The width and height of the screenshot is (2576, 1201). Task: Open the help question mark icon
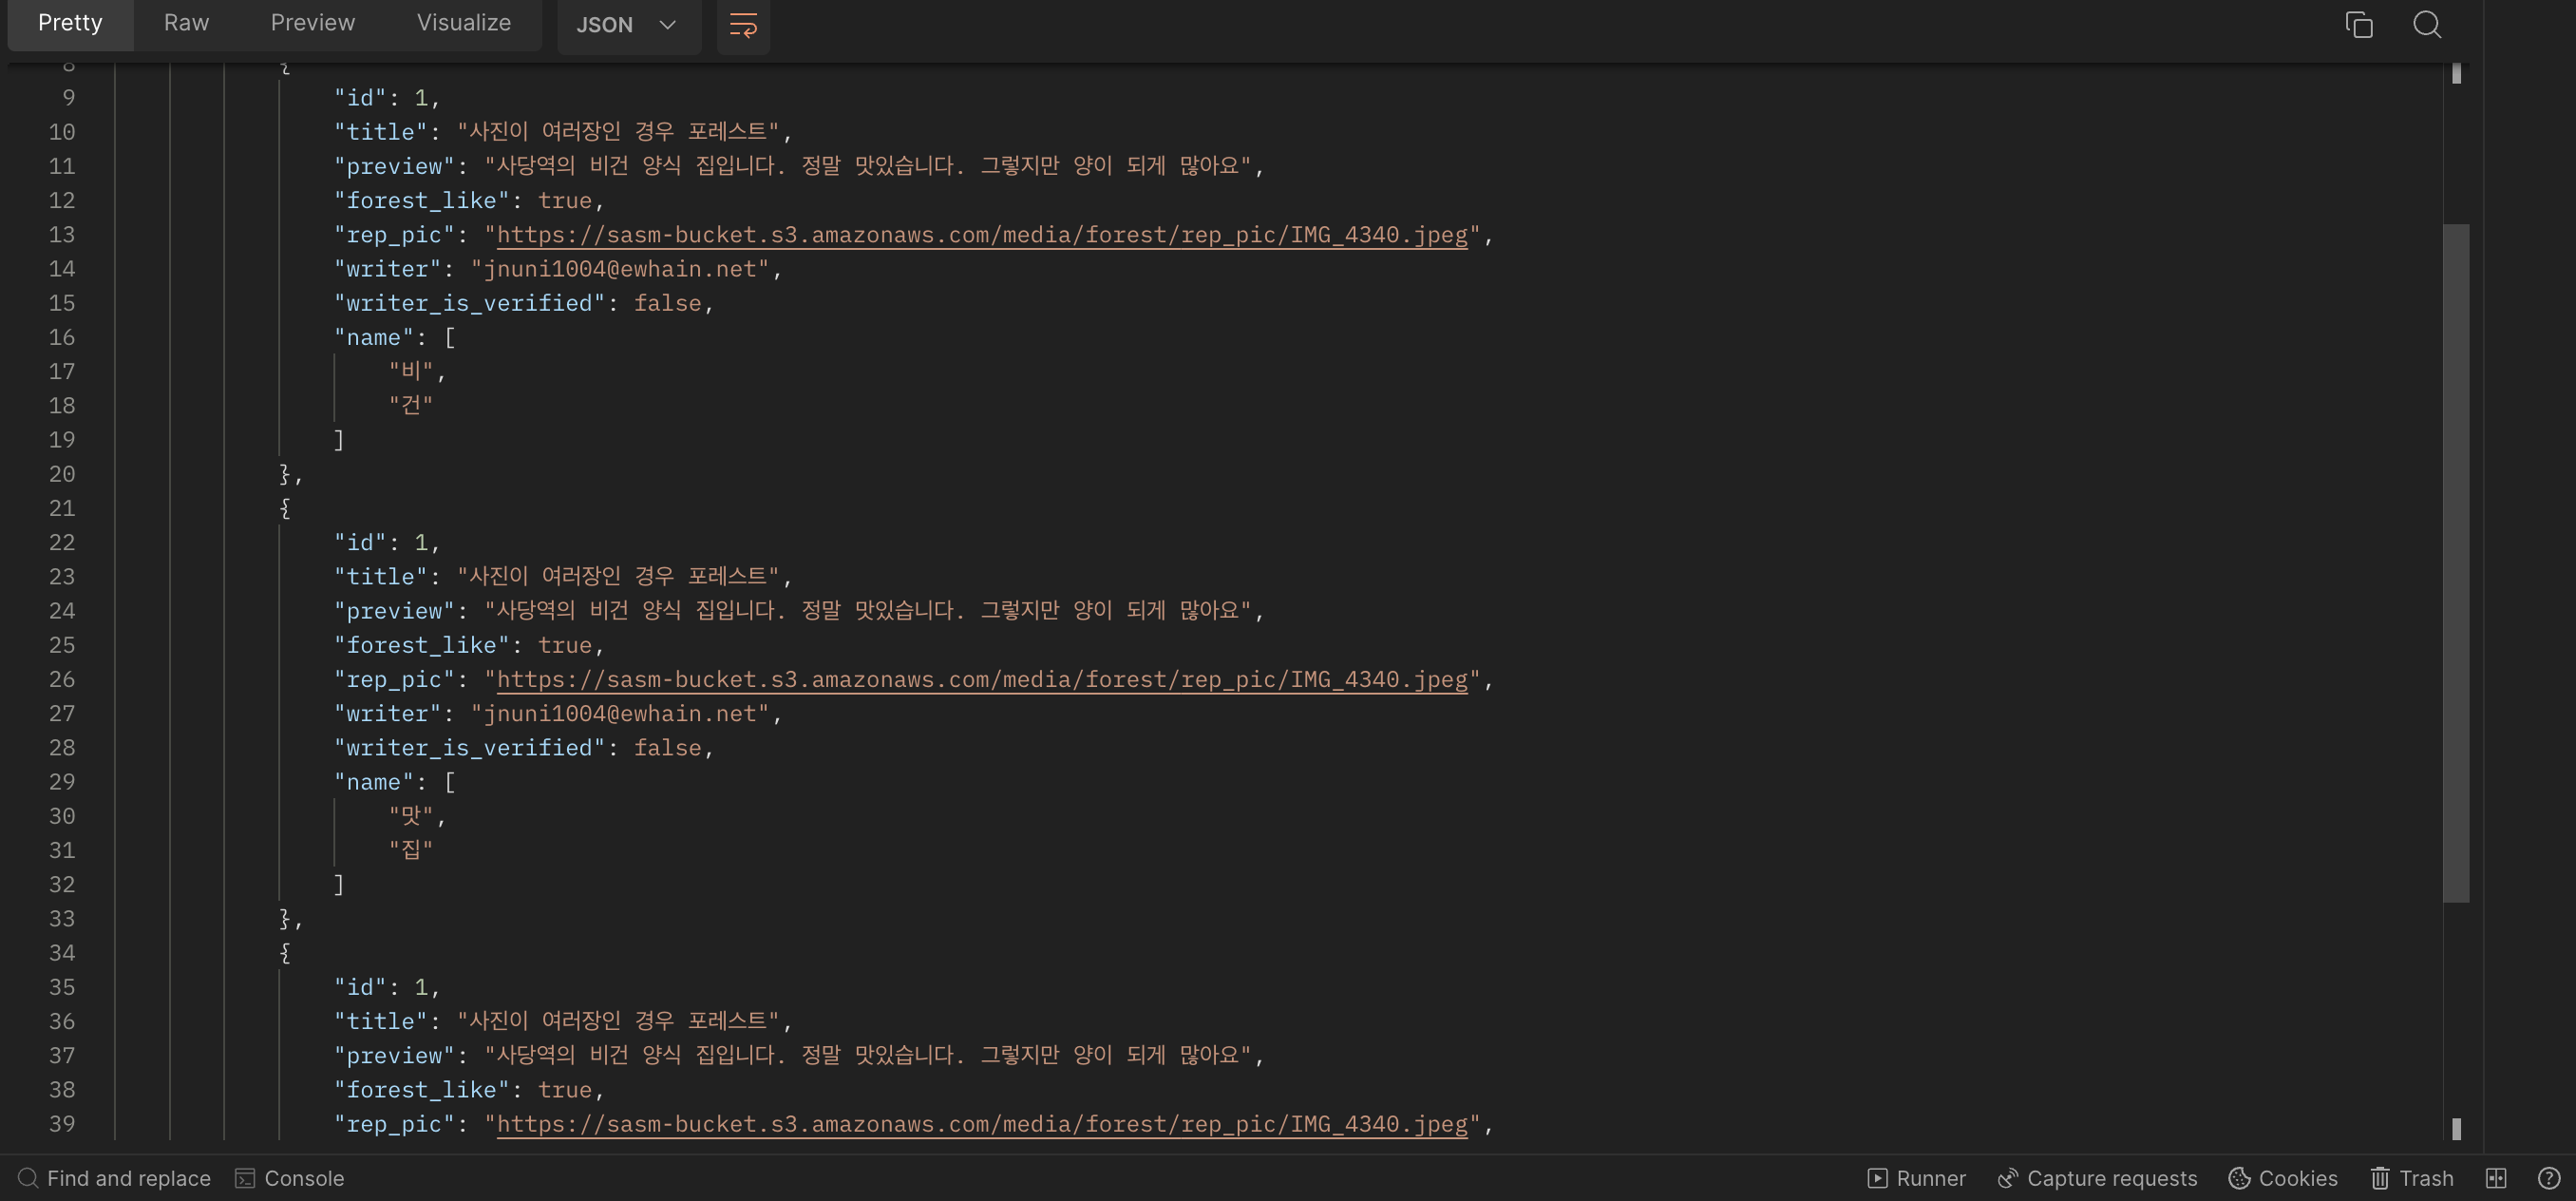coord(2549,1178)
